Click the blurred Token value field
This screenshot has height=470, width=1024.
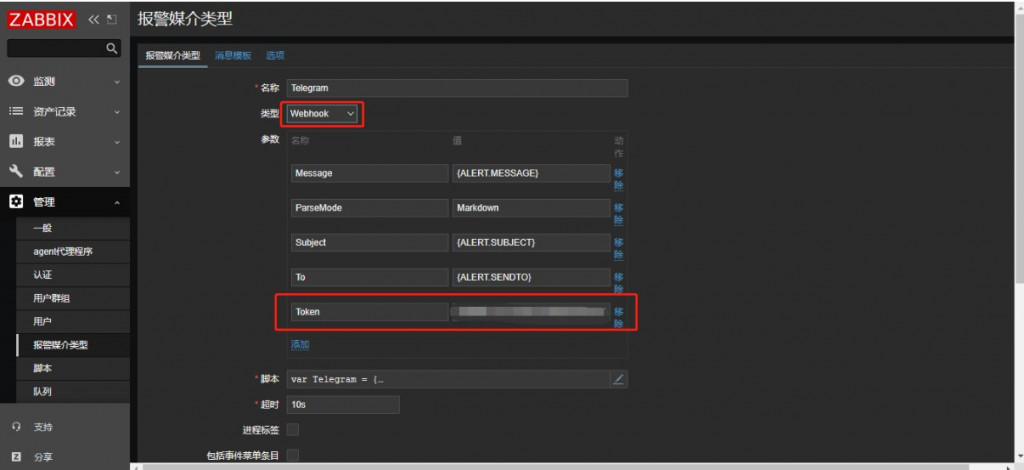[x=531, y=311]
